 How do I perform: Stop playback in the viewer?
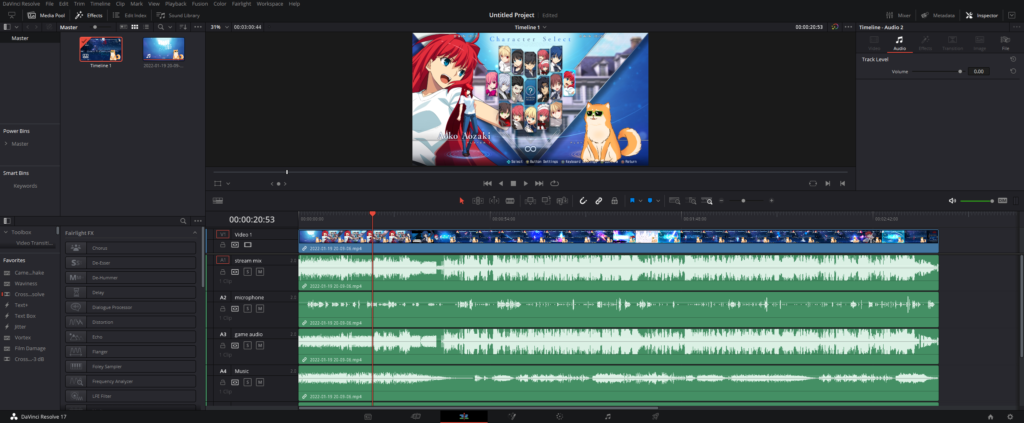[513, 183]
